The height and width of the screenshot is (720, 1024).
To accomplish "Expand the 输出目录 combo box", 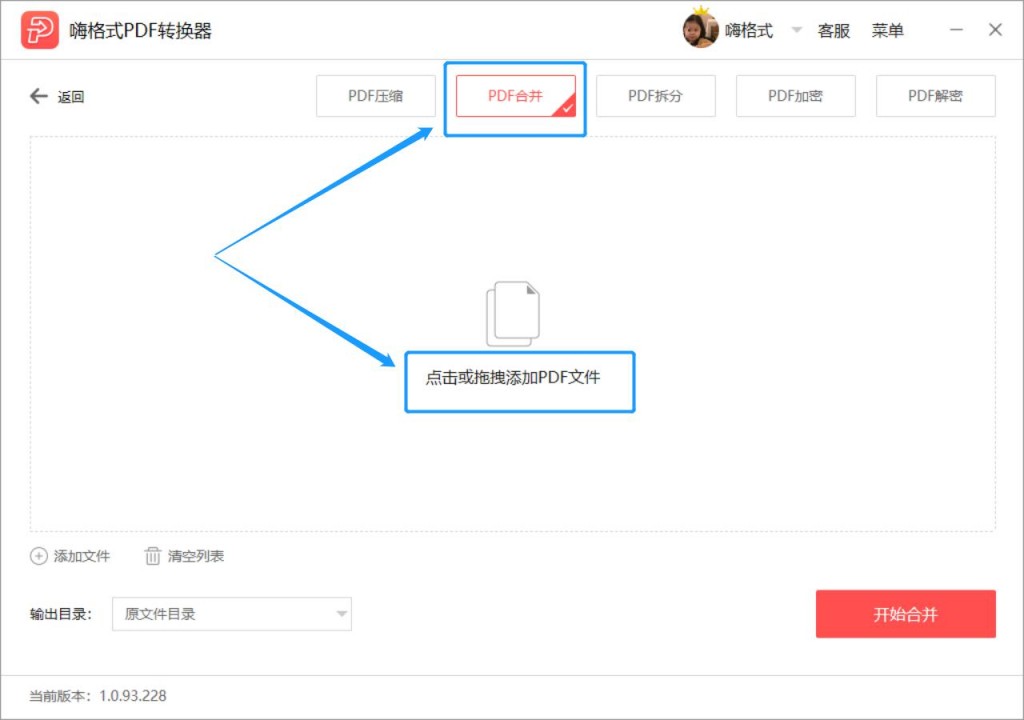I will [232, 614].
